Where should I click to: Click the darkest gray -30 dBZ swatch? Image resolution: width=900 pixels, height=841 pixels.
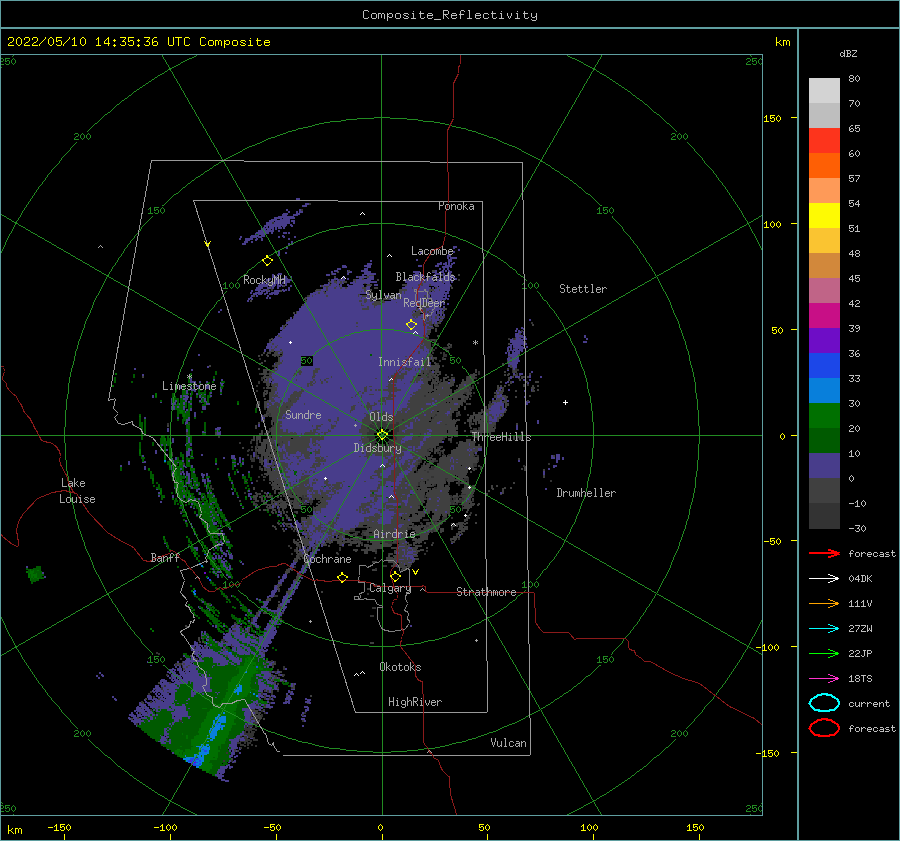[824, 515]
